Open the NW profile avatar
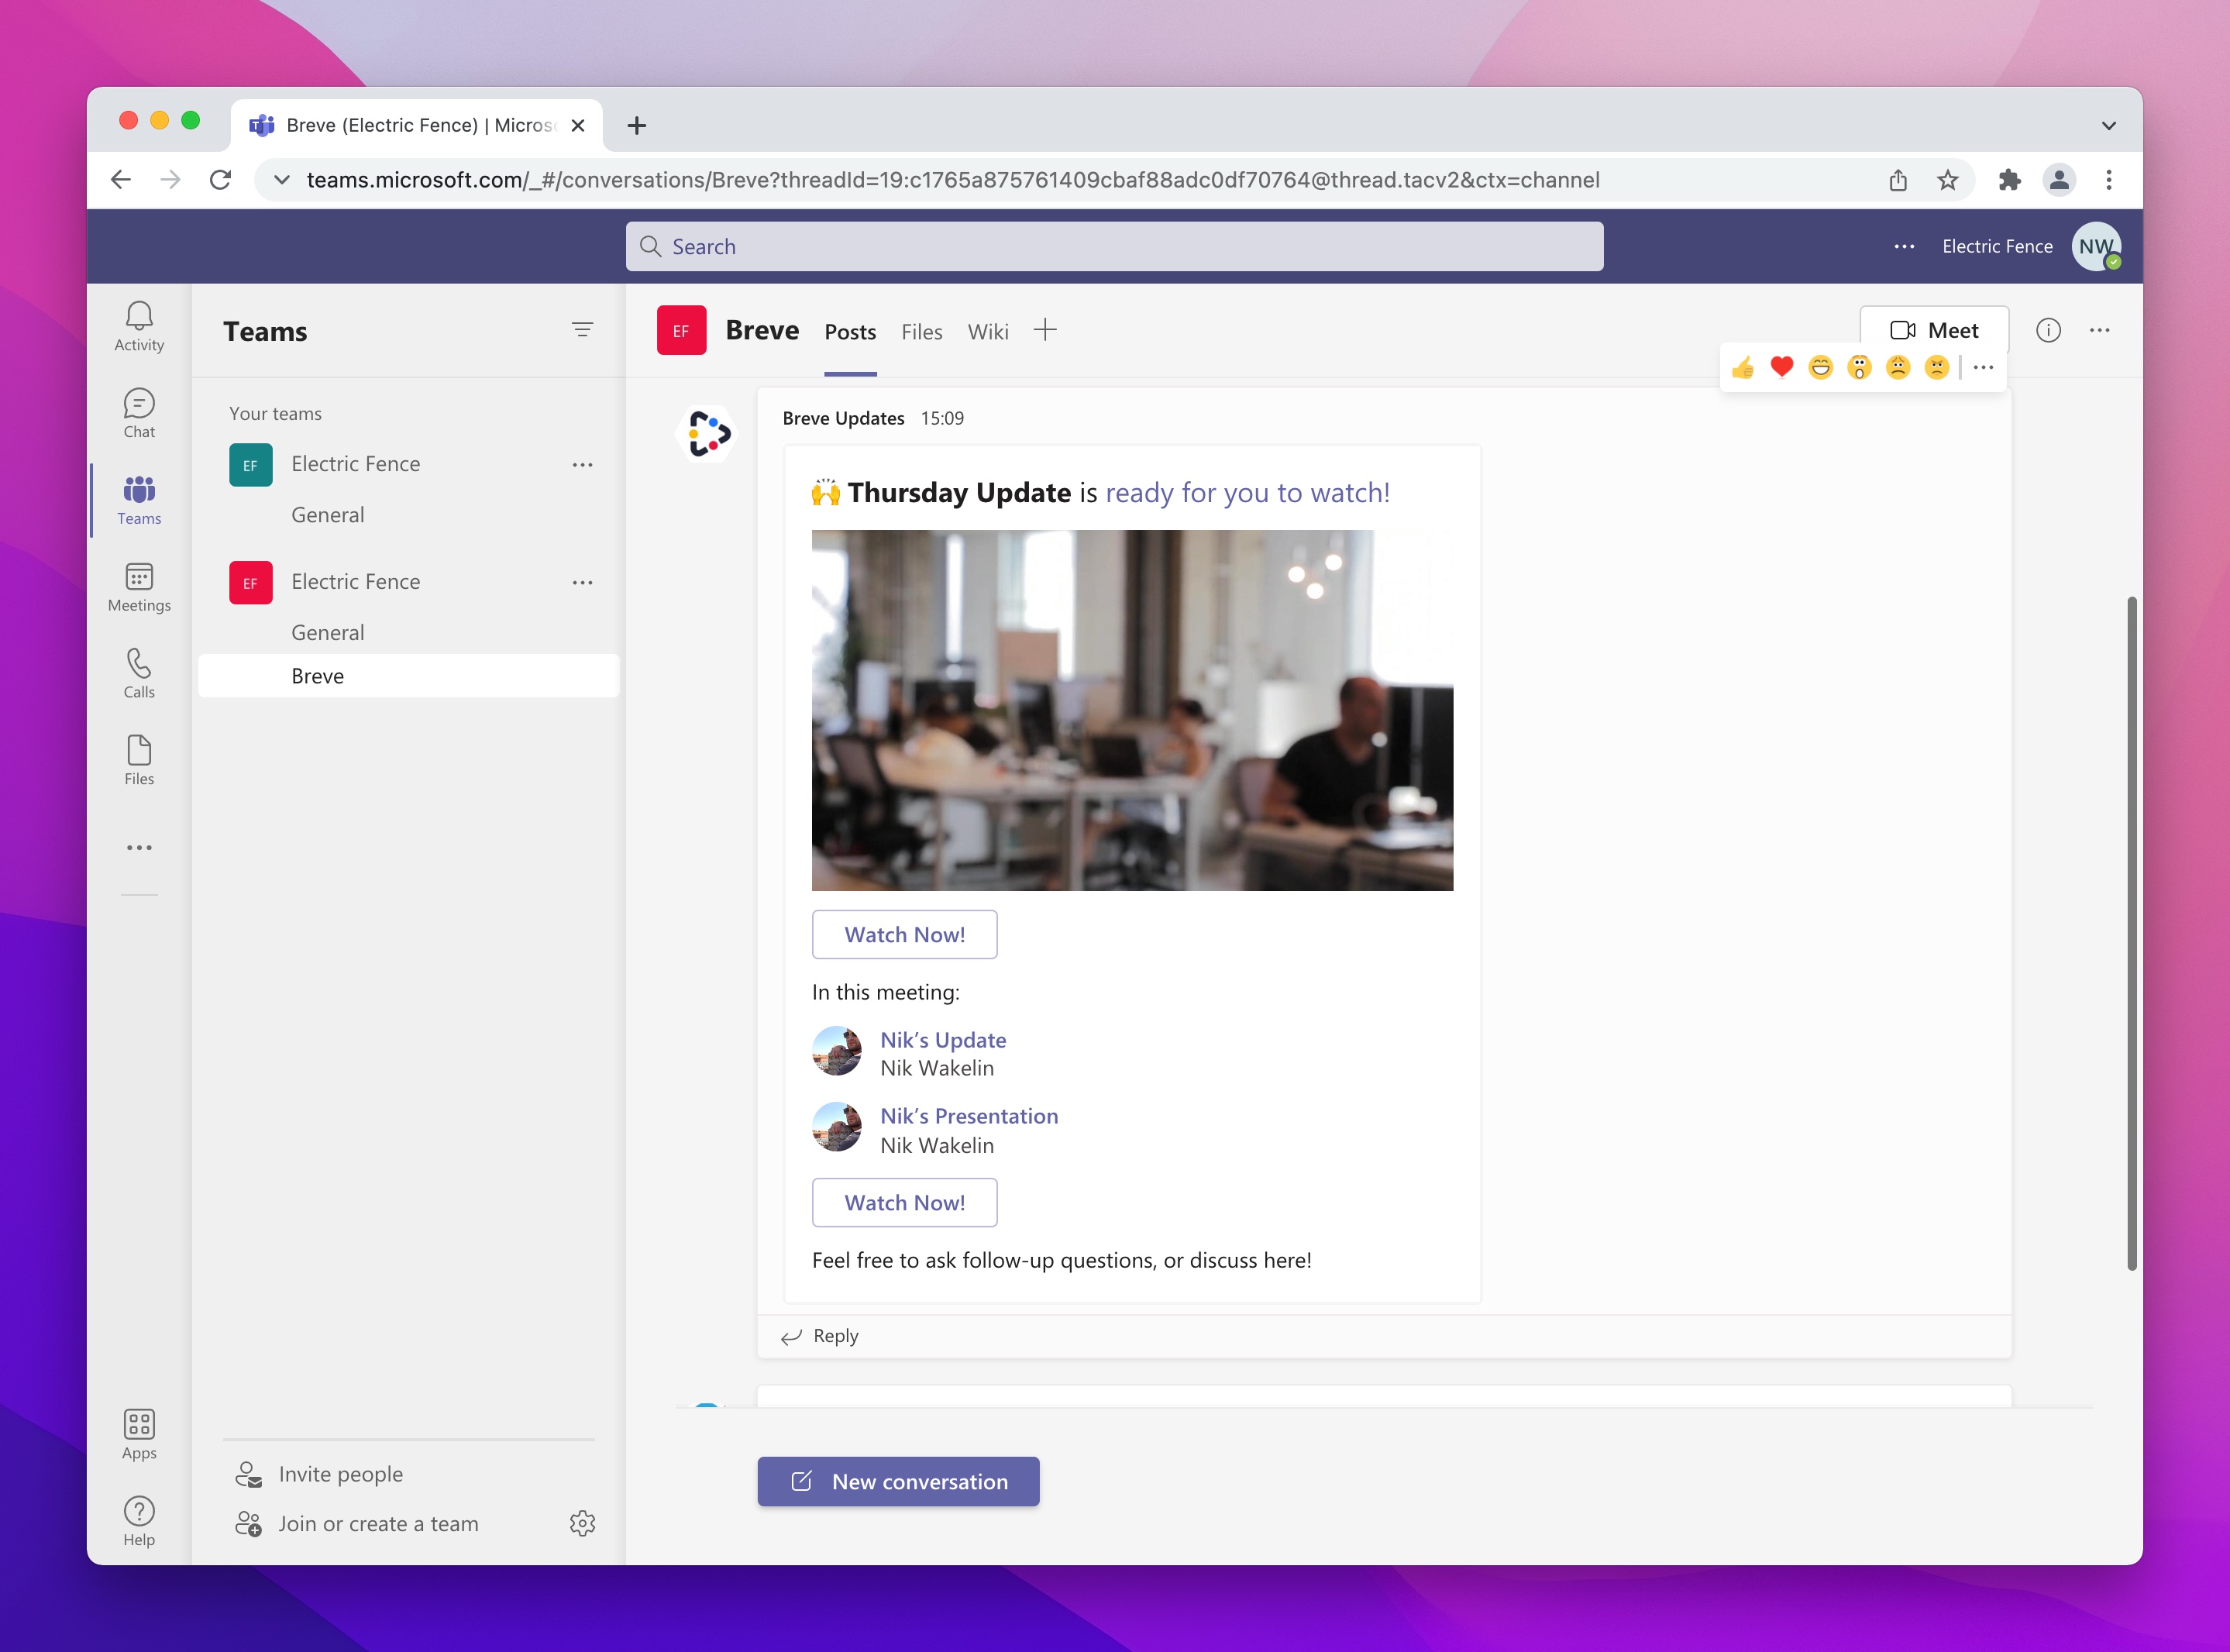 [2096, 246]
